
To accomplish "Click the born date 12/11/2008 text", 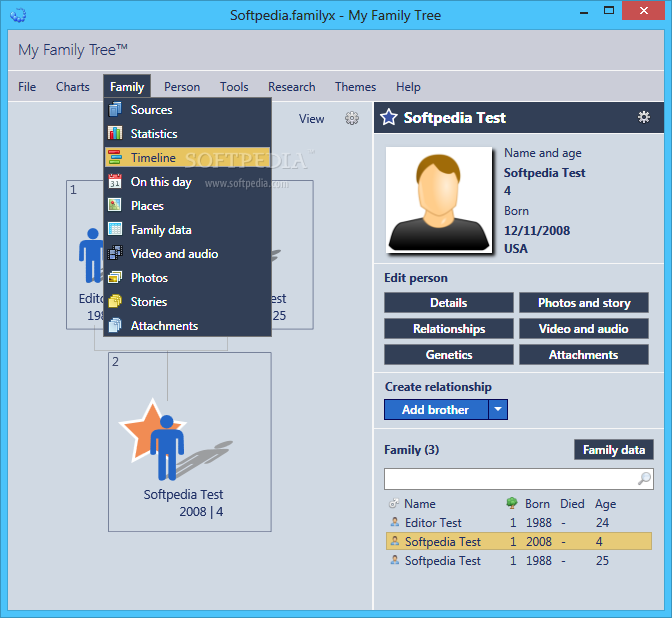I will 537,231.
